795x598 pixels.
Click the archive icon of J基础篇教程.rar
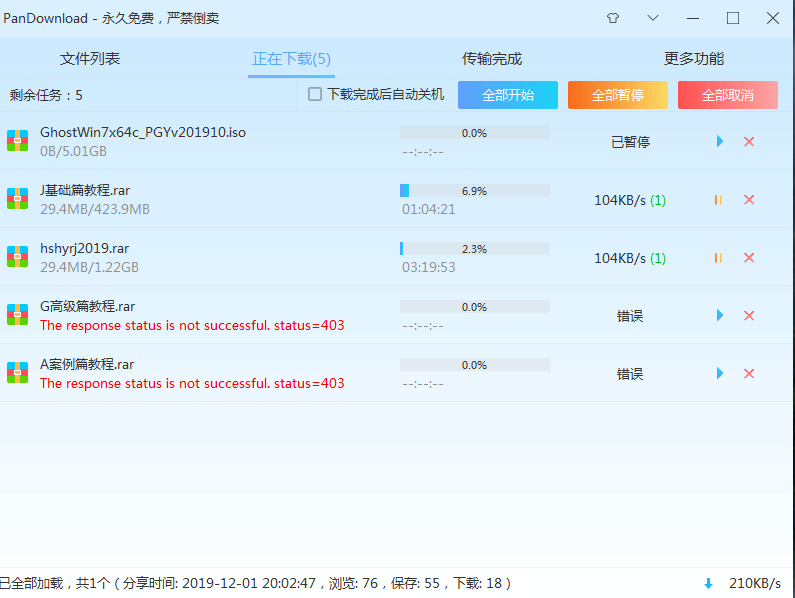(17, 198)
